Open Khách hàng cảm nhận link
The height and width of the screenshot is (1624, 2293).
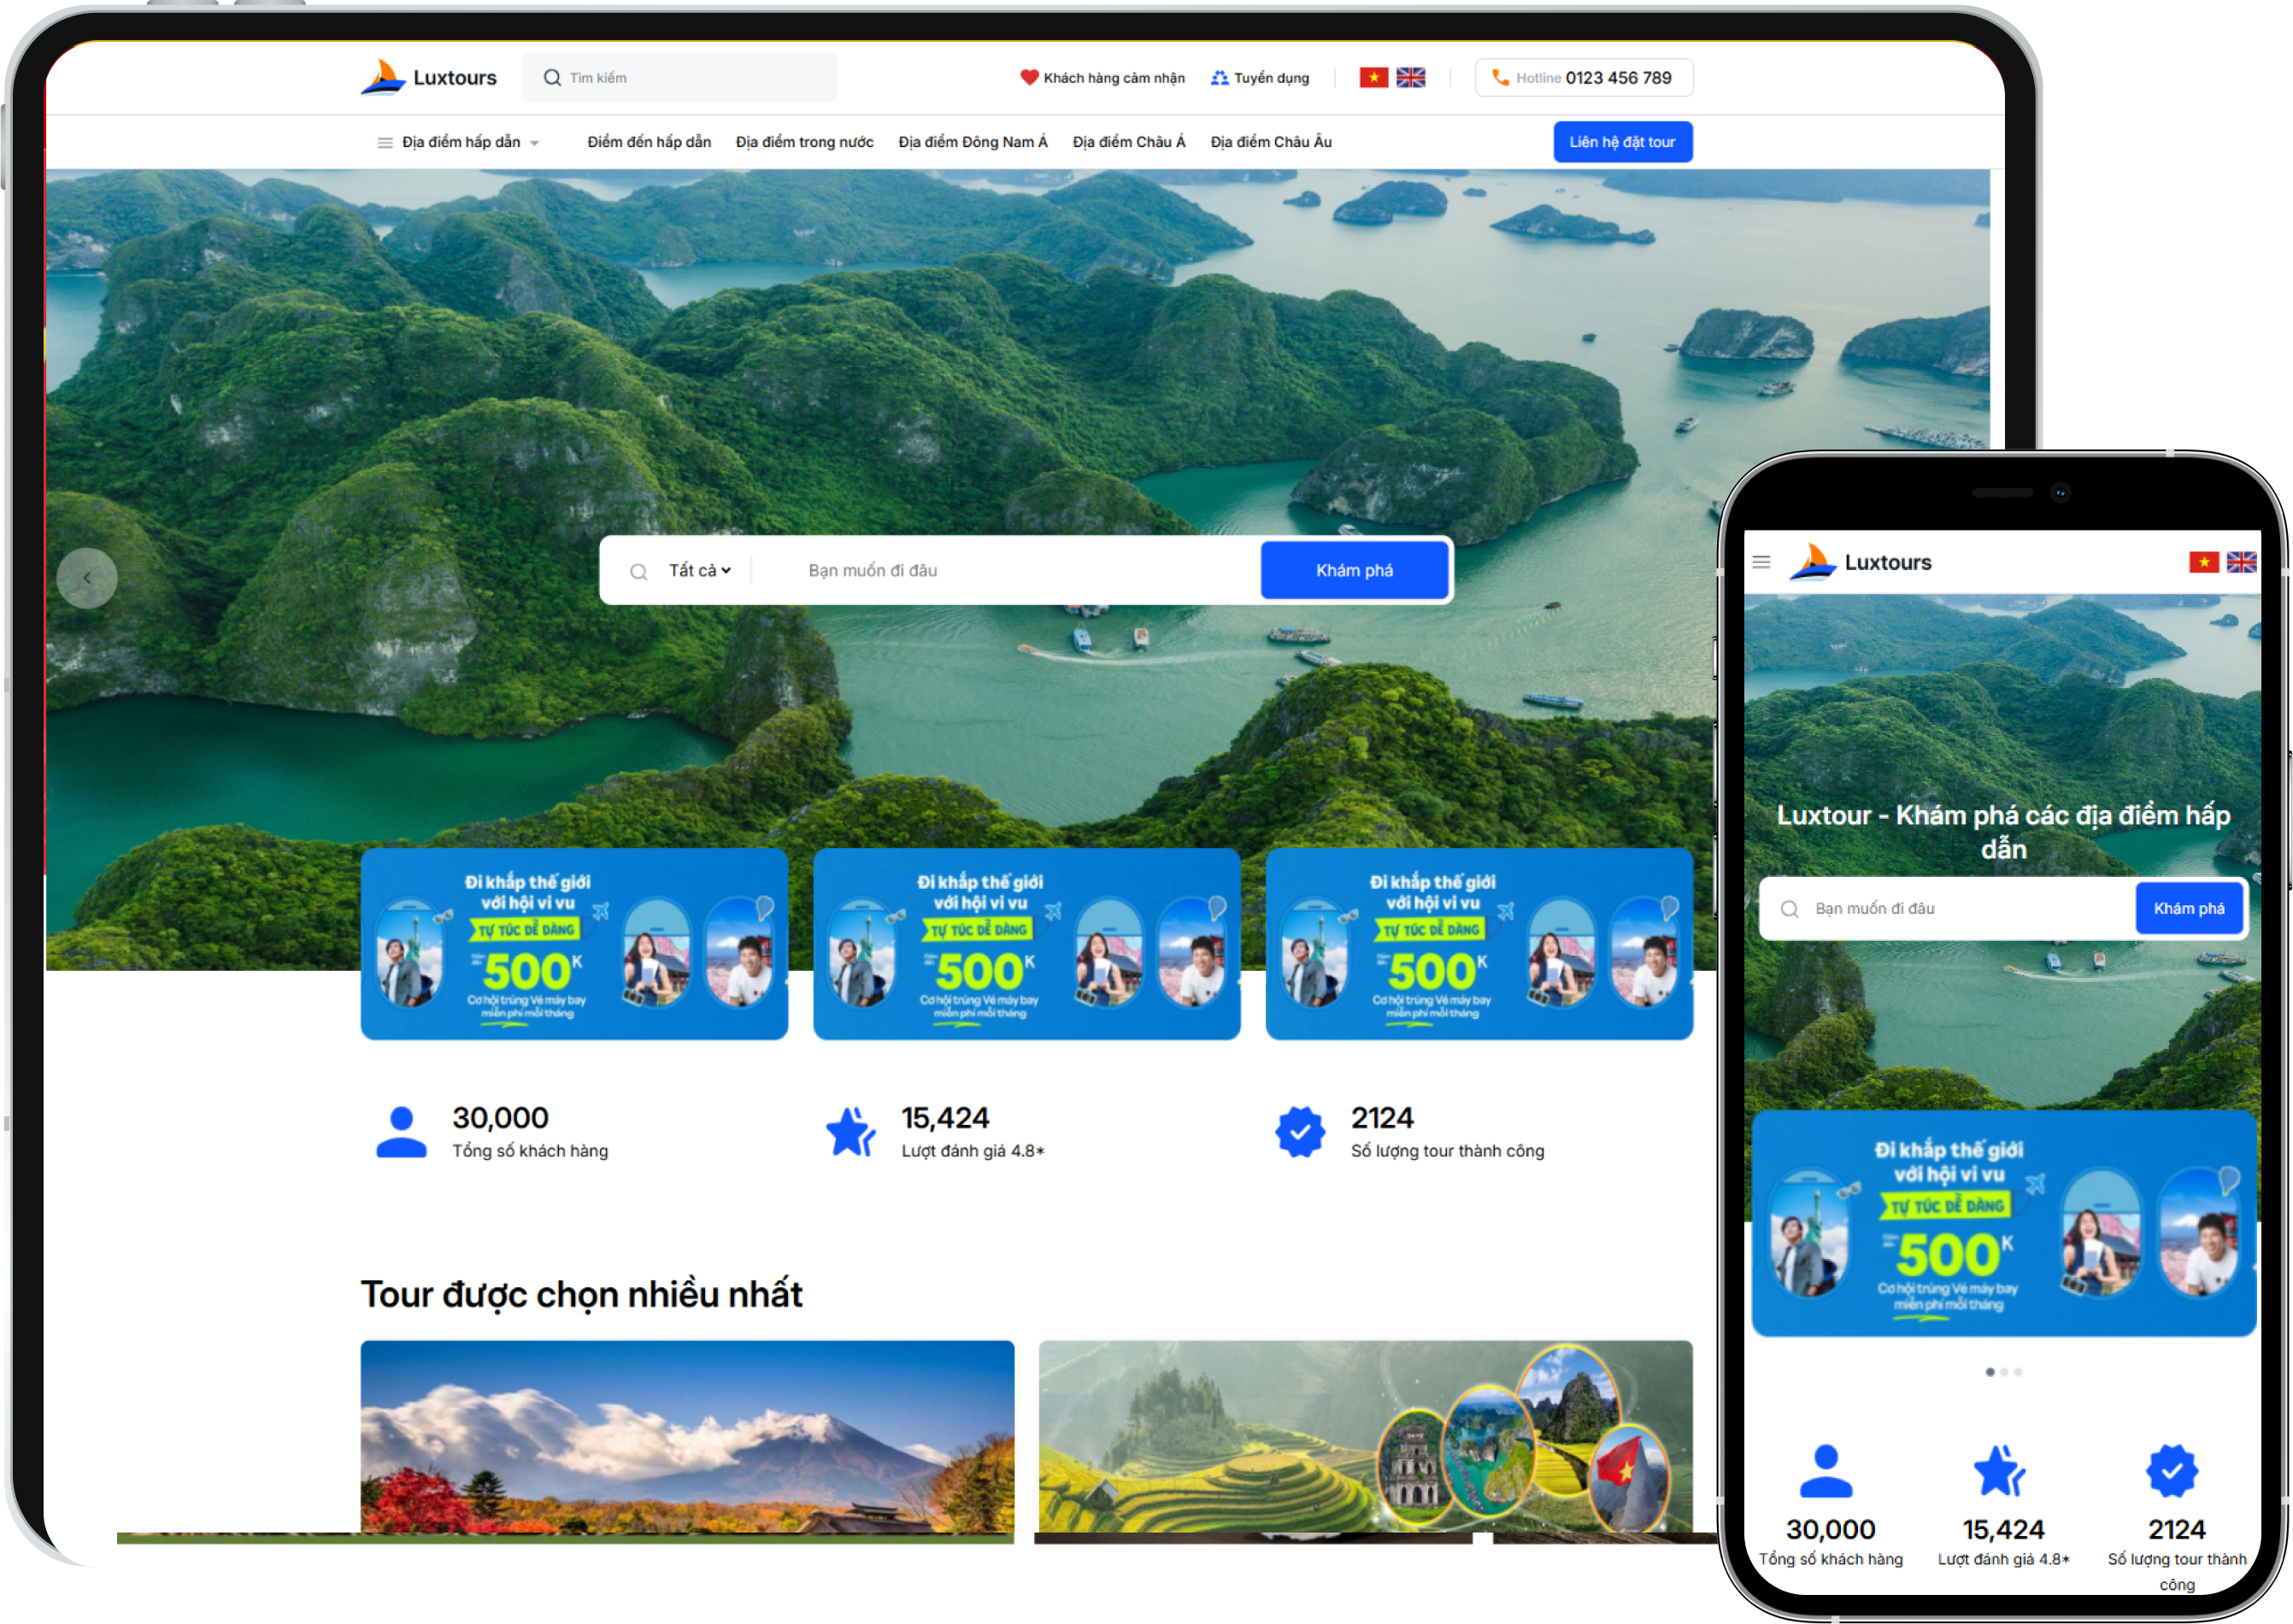[x=1113, y=78]
